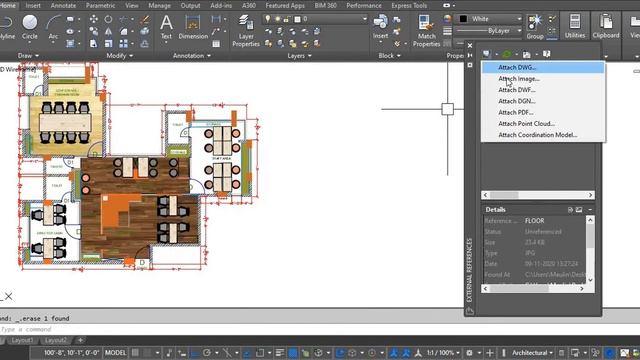Expand the Annotation panel dropdown
The height and width of the screenshot is (360, 640).
coord(192,56)
